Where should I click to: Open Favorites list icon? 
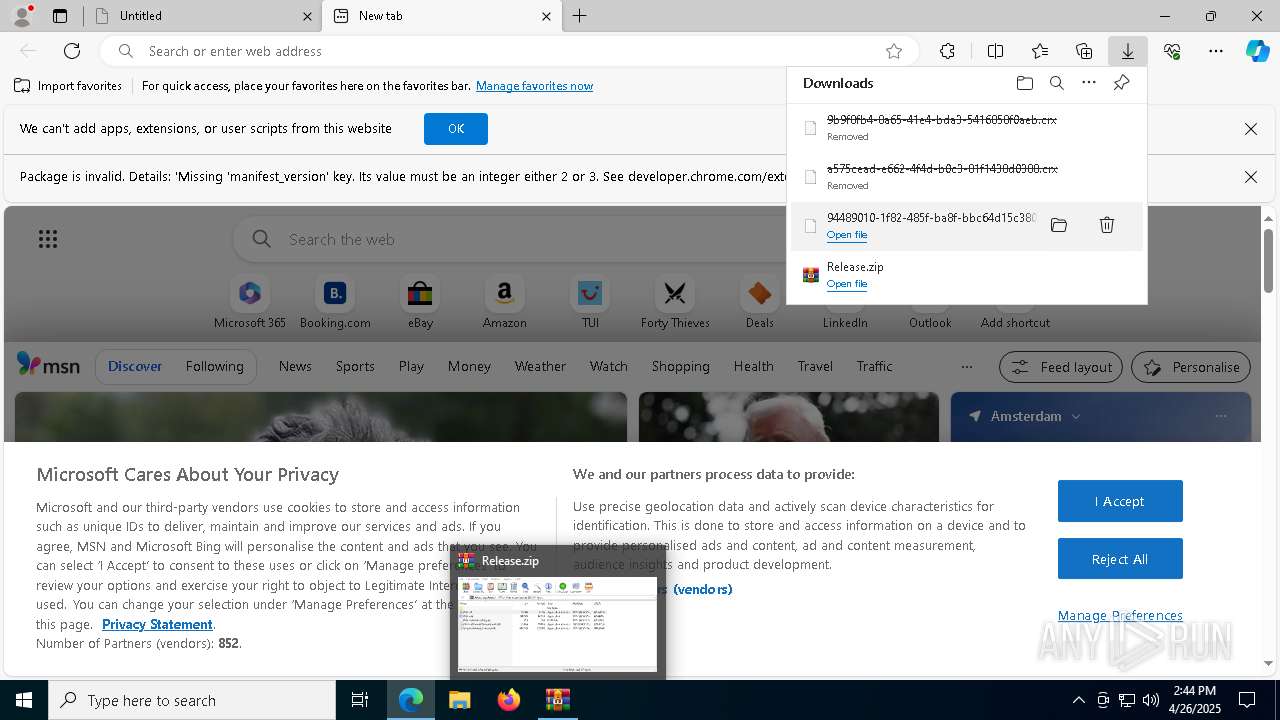(1040, 51)
